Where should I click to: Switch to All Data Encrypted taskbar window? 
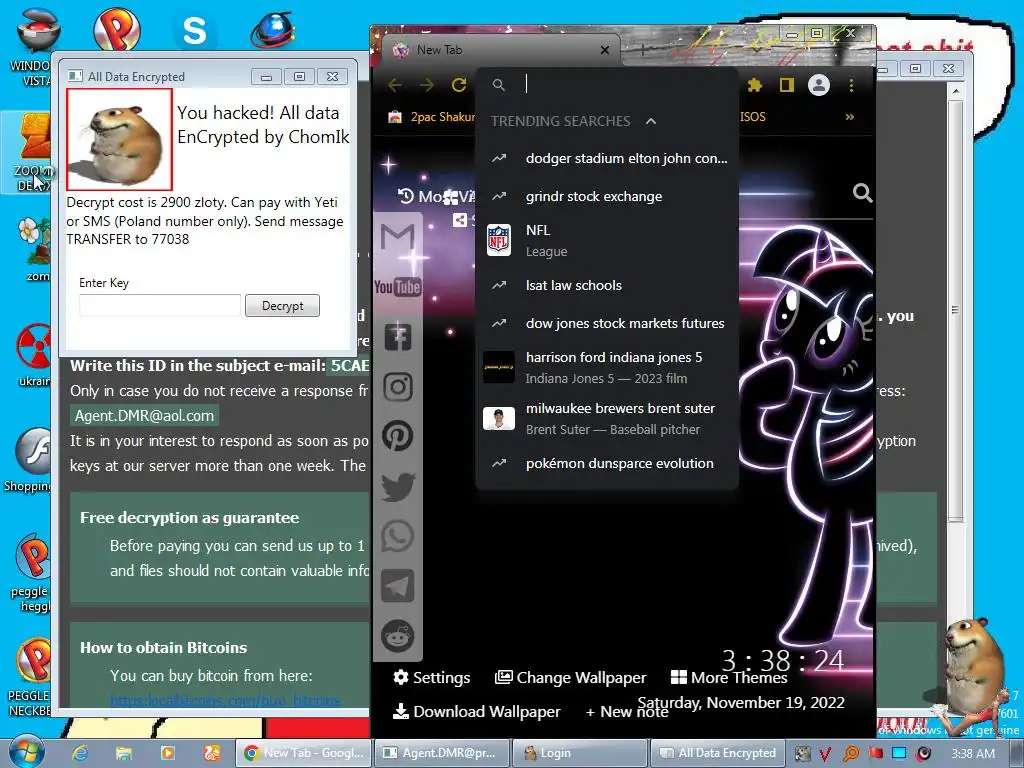click(717, 753)
